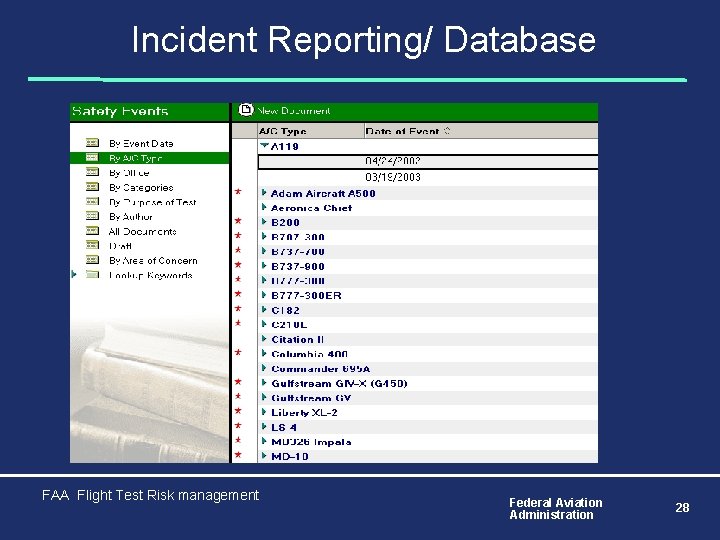Open the Draft view
720x540 pixels.
(120, 246)
